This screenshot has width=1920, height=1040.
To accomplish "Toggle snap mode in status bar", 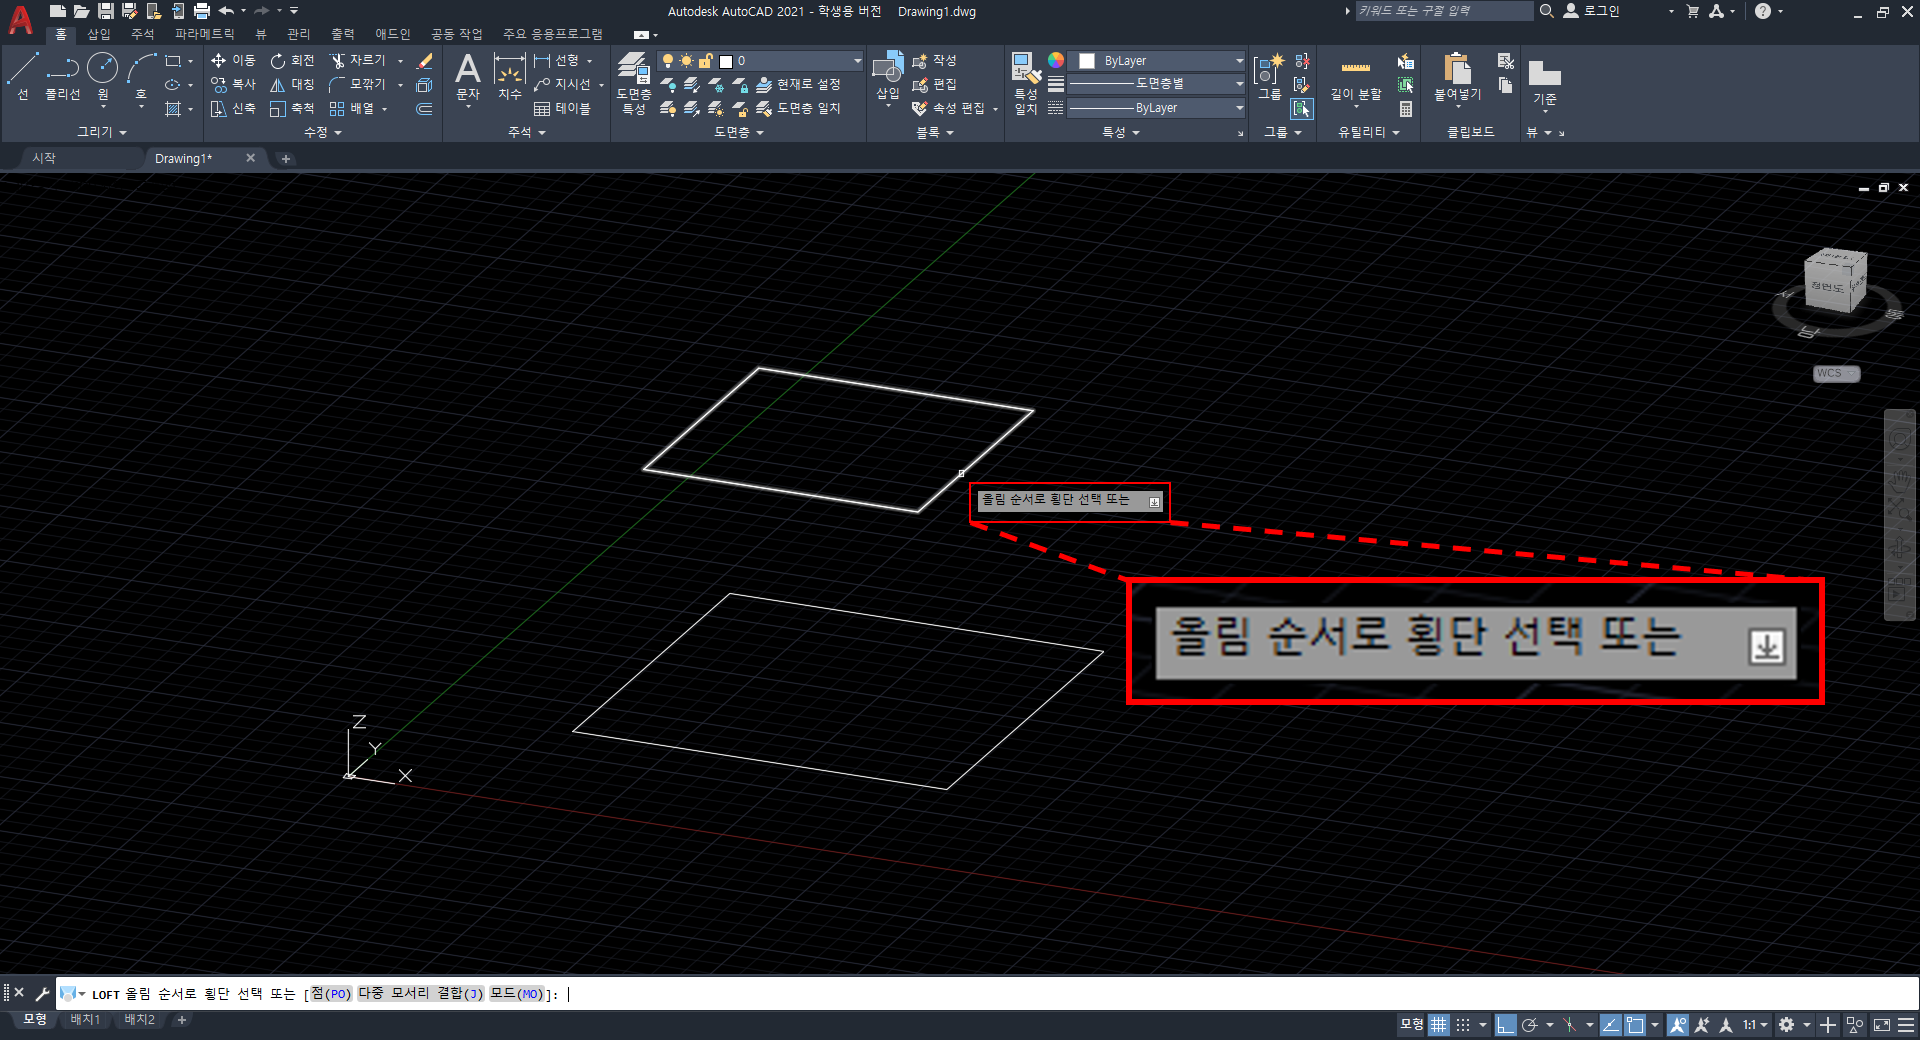I will (x=1463, y=1025).
